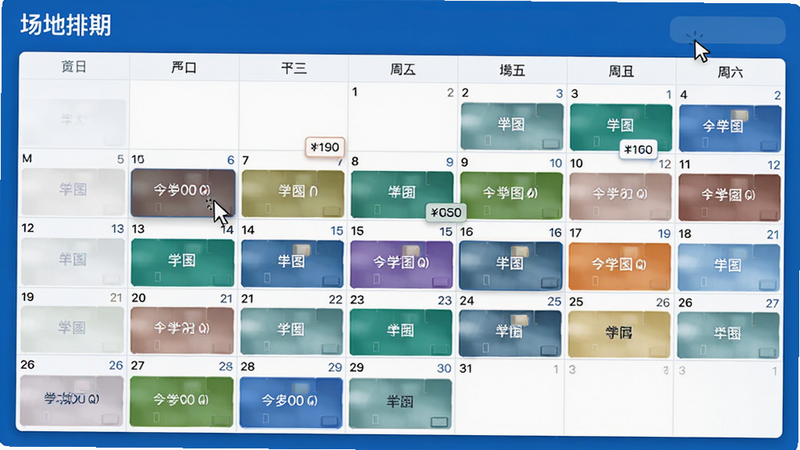Click corner rectangle icon on day 23 green card
This screenshot has height=450, width=800.
tap(440, 350)
